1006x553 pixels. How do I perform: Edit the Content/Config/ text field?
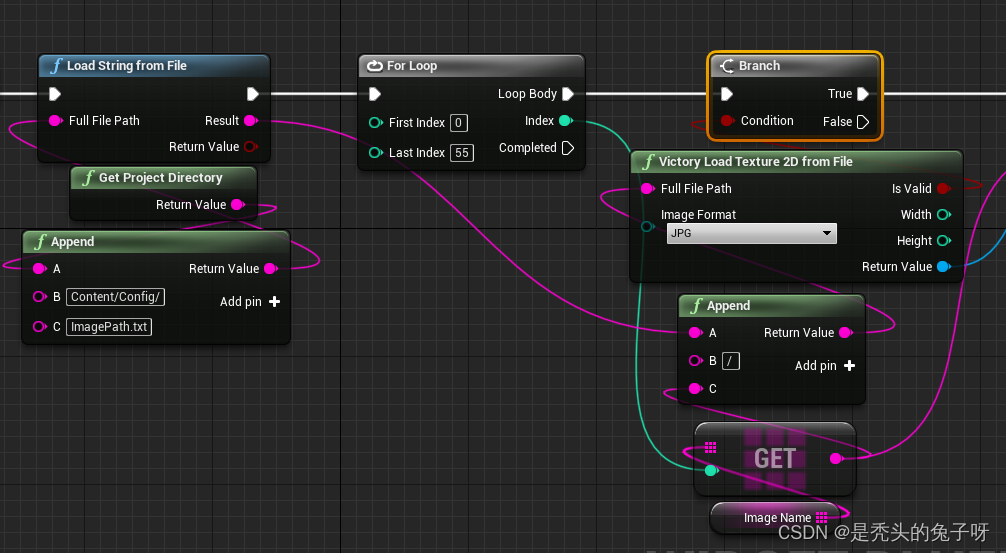point(115,297)
